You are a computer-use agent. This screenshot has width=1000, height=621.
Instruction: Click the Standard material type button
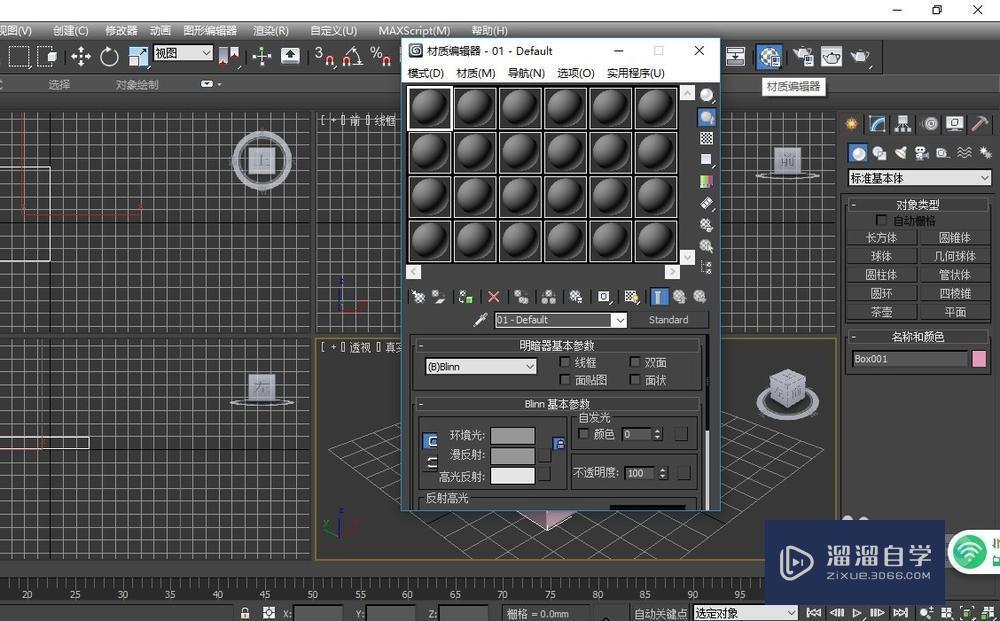670,319
